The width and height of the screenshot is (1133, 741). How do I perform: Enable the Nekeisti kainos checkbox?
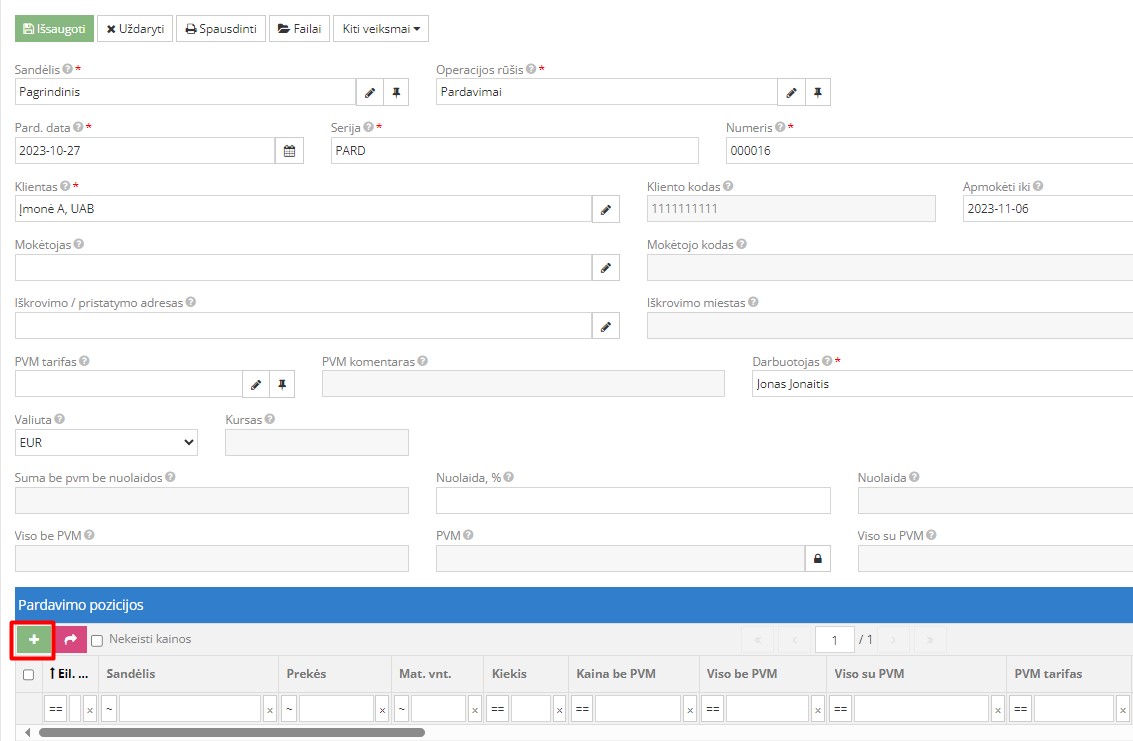97,640
